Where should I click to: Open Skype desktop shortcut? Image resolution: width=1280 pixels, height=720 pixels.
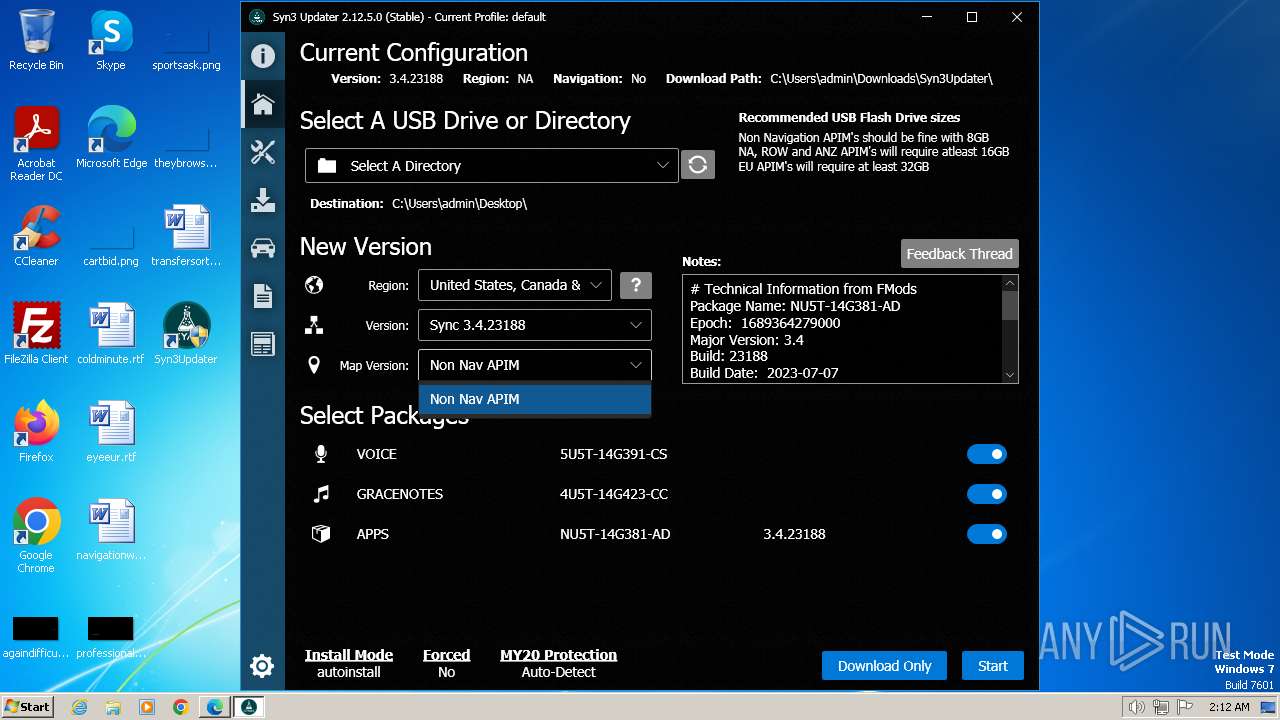click(x=111, y=40)
